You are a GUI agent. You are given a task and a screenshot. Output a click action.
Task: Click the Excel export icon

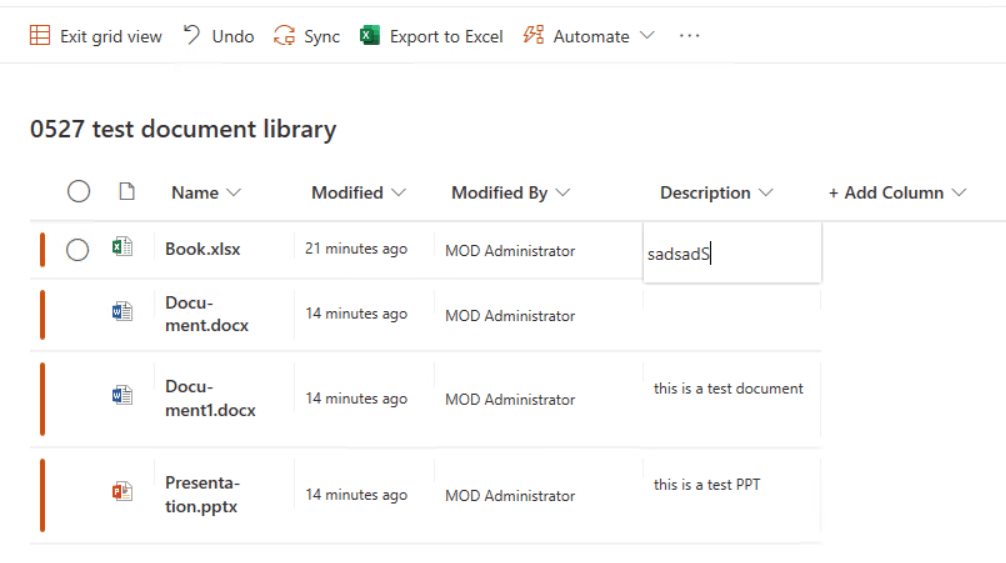coord(370,36)
